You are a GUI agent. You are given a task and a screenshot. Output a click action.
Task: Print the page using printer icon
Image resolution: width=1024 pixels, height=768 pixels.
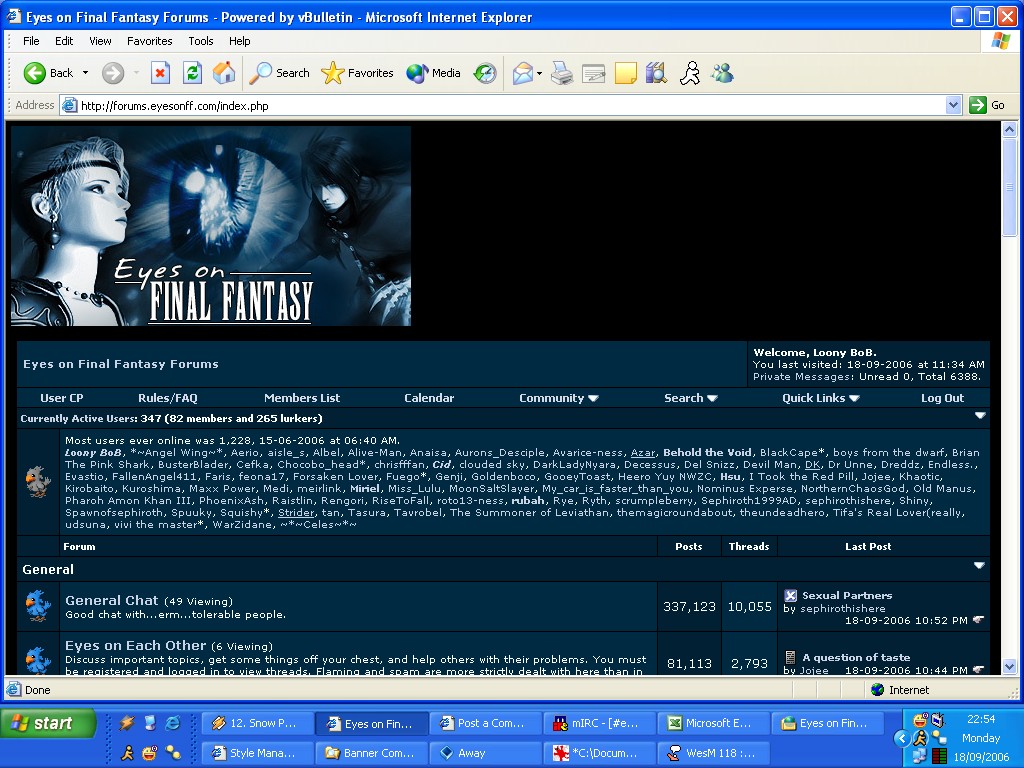[x=562, y=73]
